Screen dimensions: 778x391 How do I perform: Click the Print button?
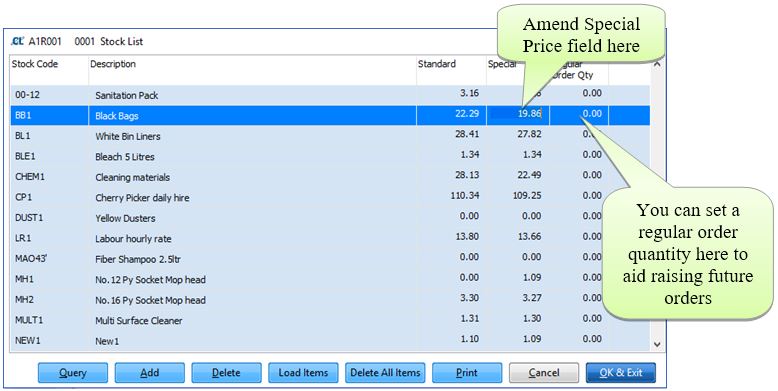[x=467, y=373]
